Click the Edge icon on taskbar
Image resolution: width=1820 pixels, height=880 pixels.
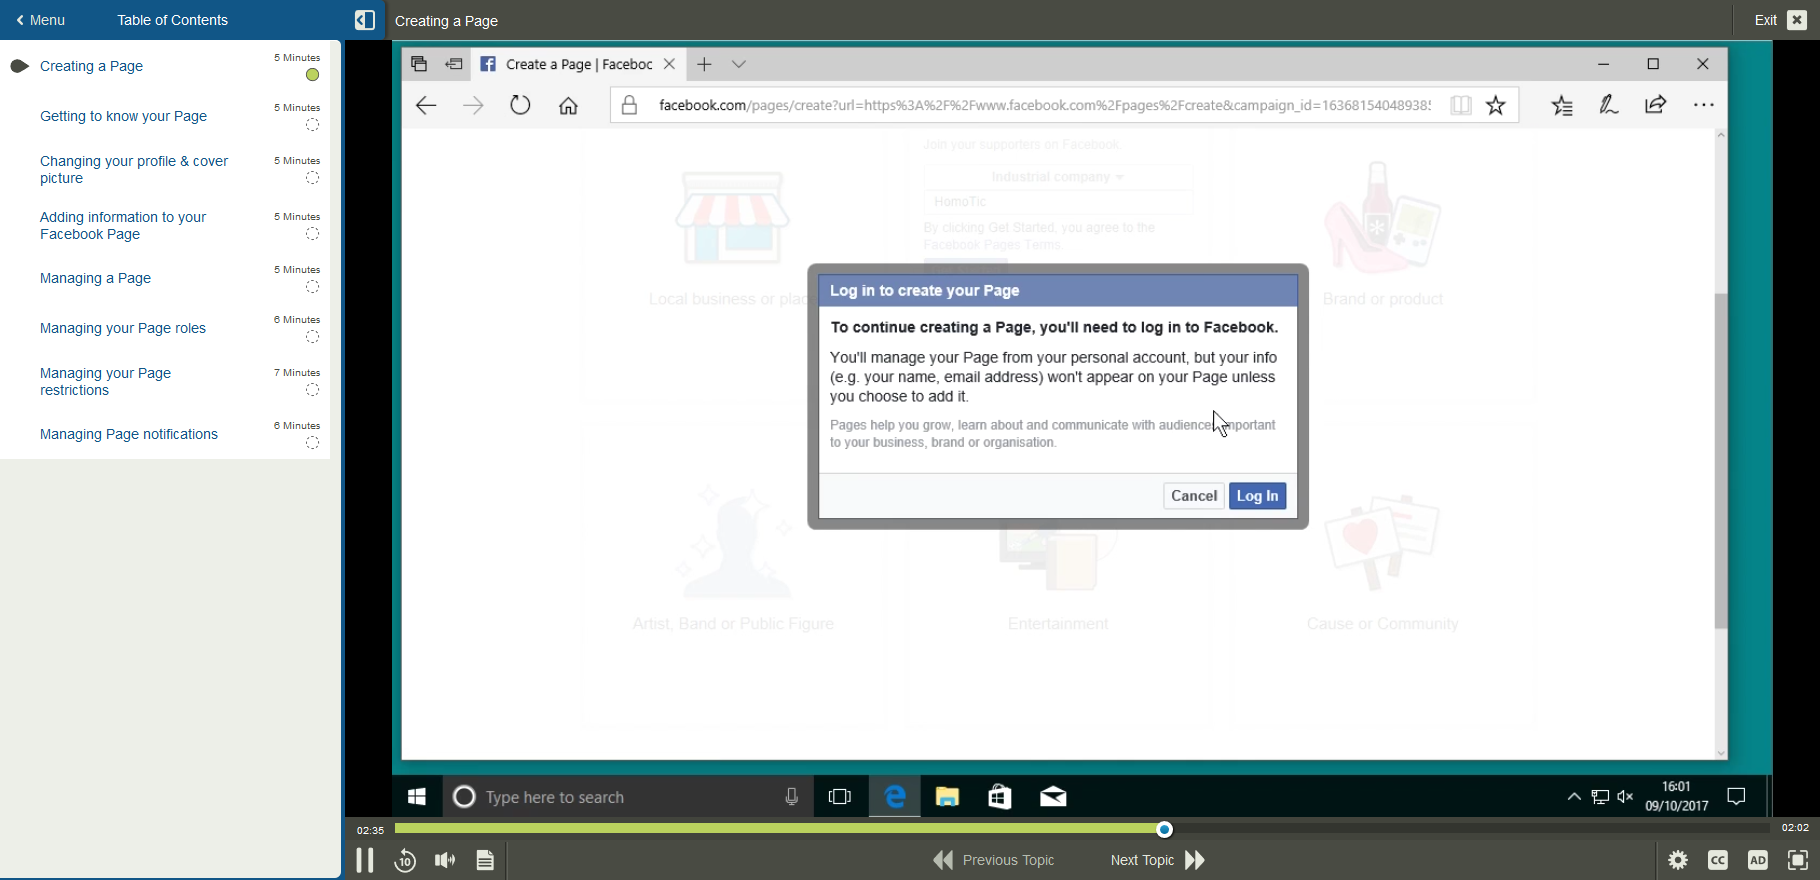point(895,797)
